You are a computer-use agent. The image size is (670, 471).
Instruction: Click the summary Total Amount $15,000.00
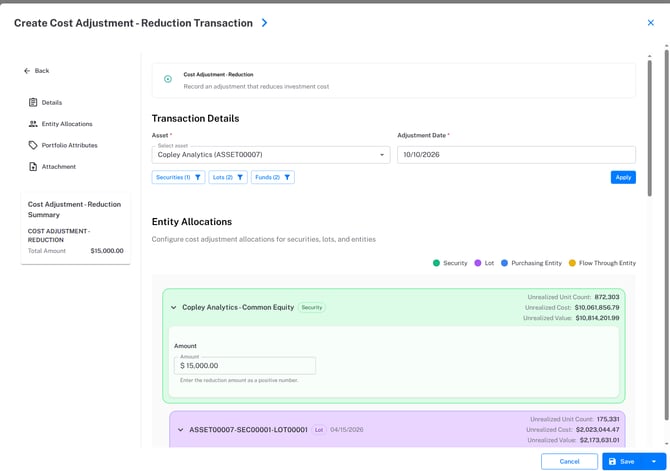107,251
